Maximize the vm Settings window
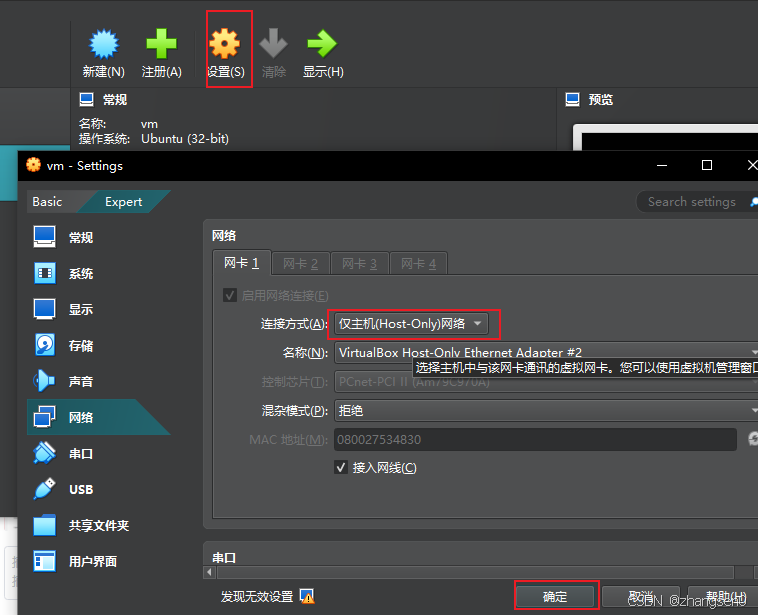The width and height of the screenshot is (758, 615). (707, 165)
